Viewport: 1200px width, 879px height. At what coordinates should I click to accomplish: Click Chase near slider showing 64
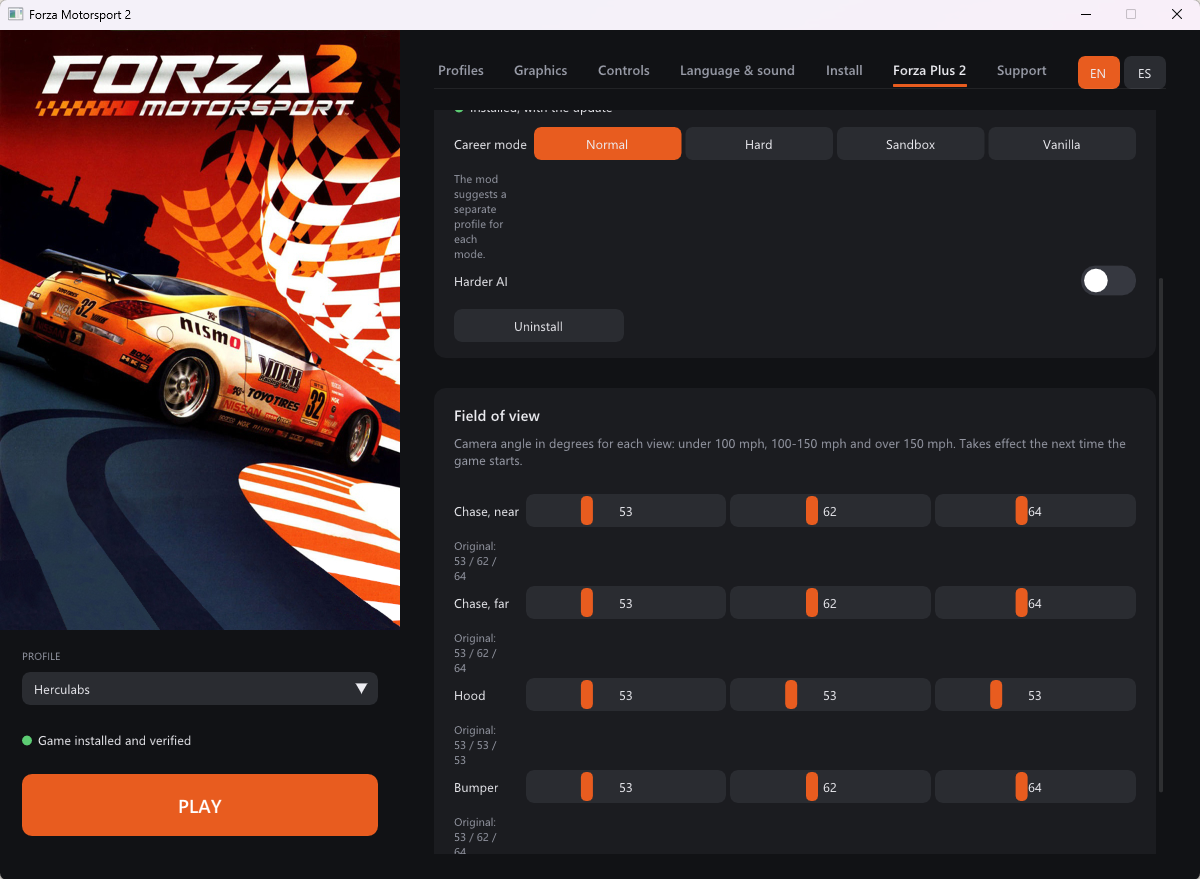pos(1035,511)
